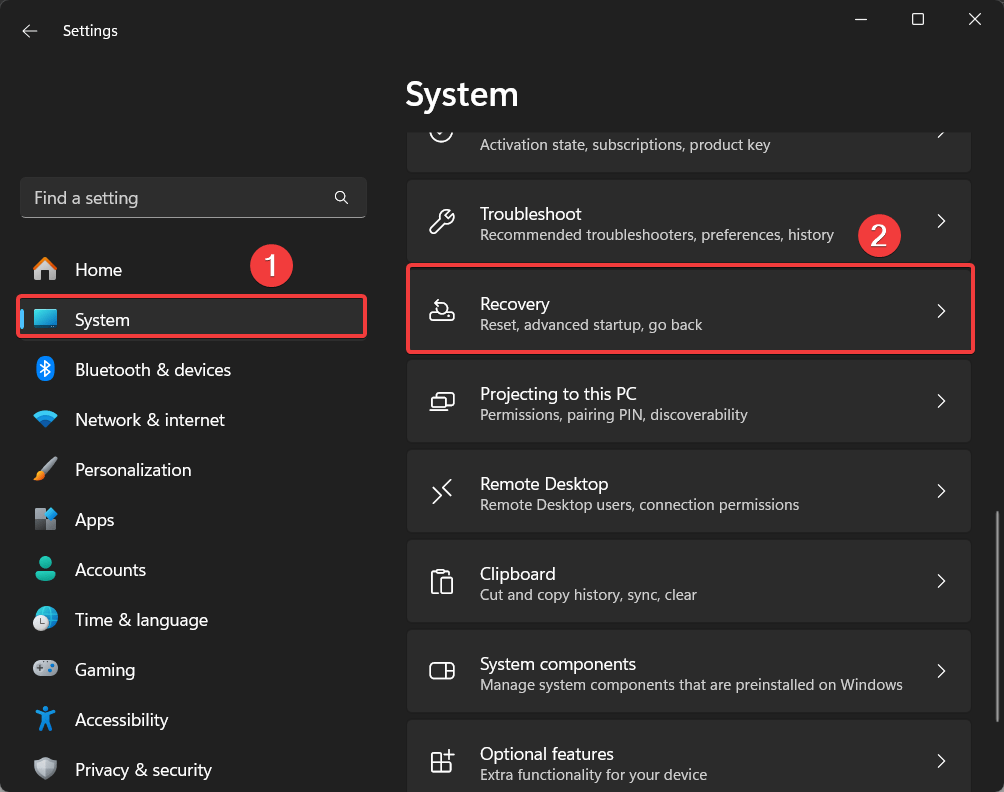Open Projecting to this PC title

pyautogui.click(x=558, y=394)
